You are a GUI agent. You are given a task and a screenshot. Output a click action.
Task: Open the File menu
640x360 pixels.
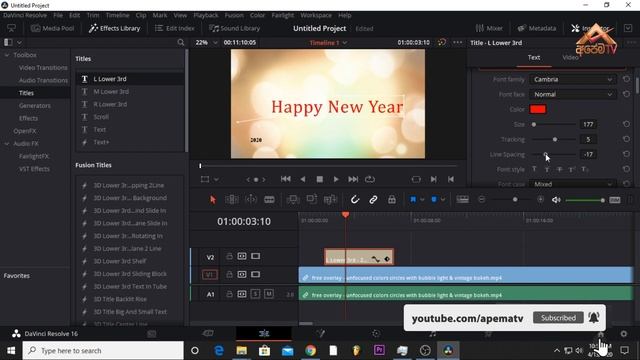point(58,15)
